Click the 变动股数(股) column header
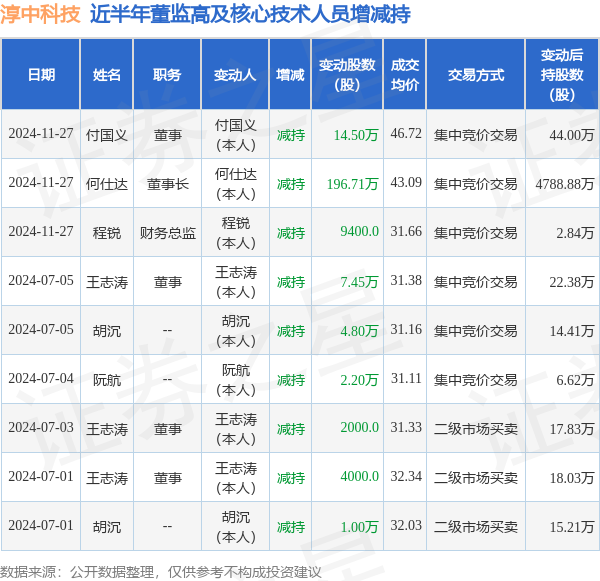Screen dimensions: 600x581 pos(347,74)
